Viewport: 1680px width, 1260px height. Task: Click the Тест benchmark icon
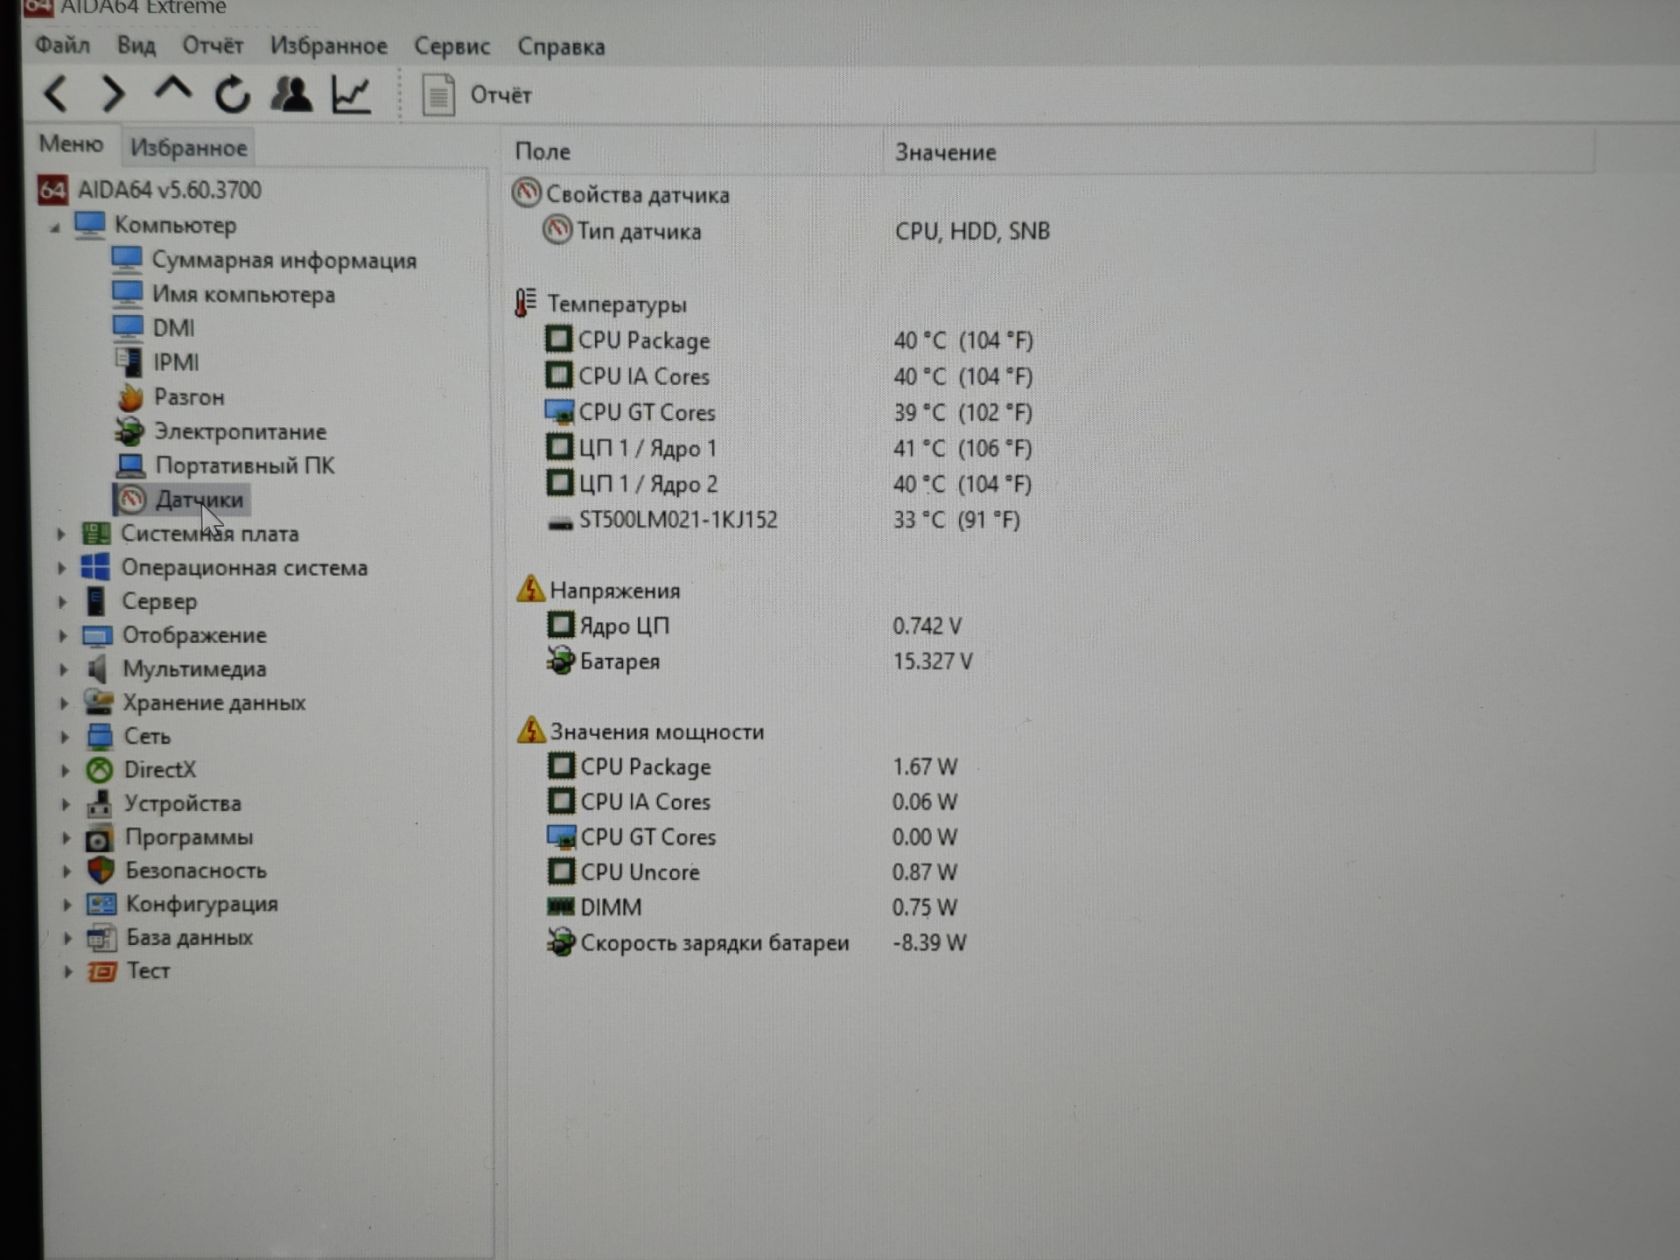[102, 971]
